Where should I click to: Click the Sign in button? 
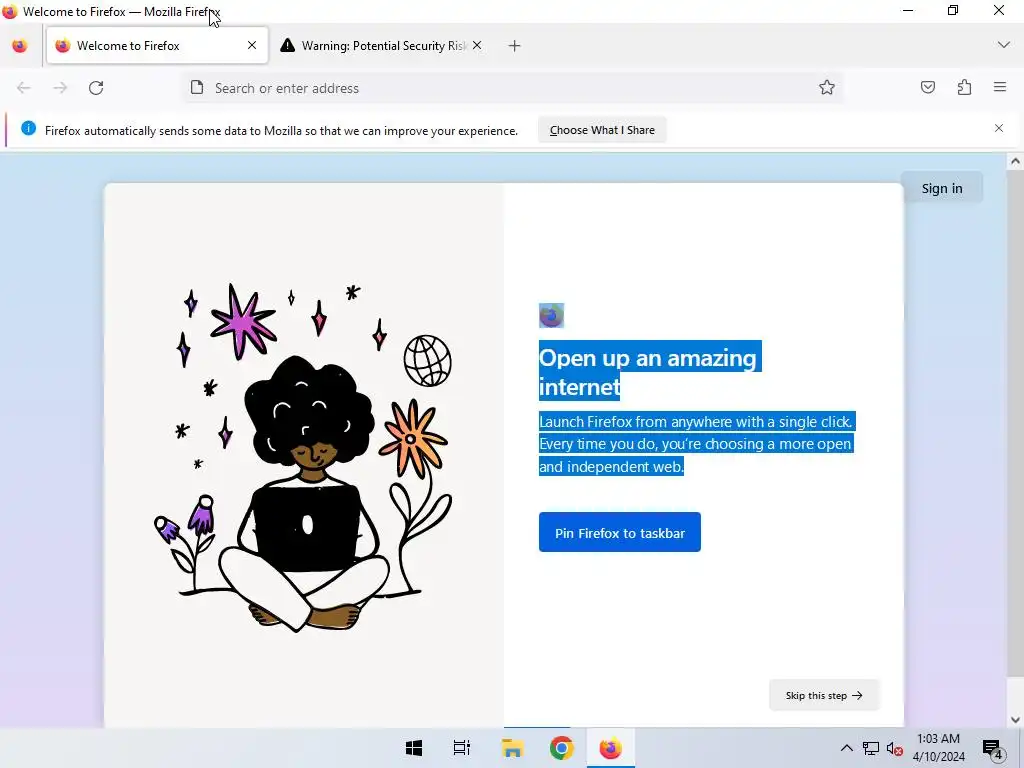(x=942, y=188)
